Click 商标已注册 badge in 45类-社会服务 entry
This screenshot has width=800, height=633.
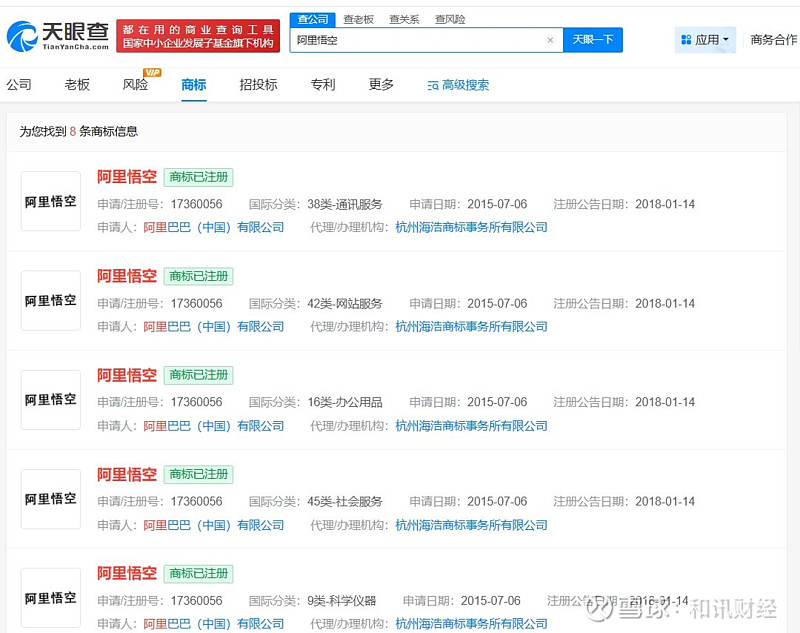point(198,474)
